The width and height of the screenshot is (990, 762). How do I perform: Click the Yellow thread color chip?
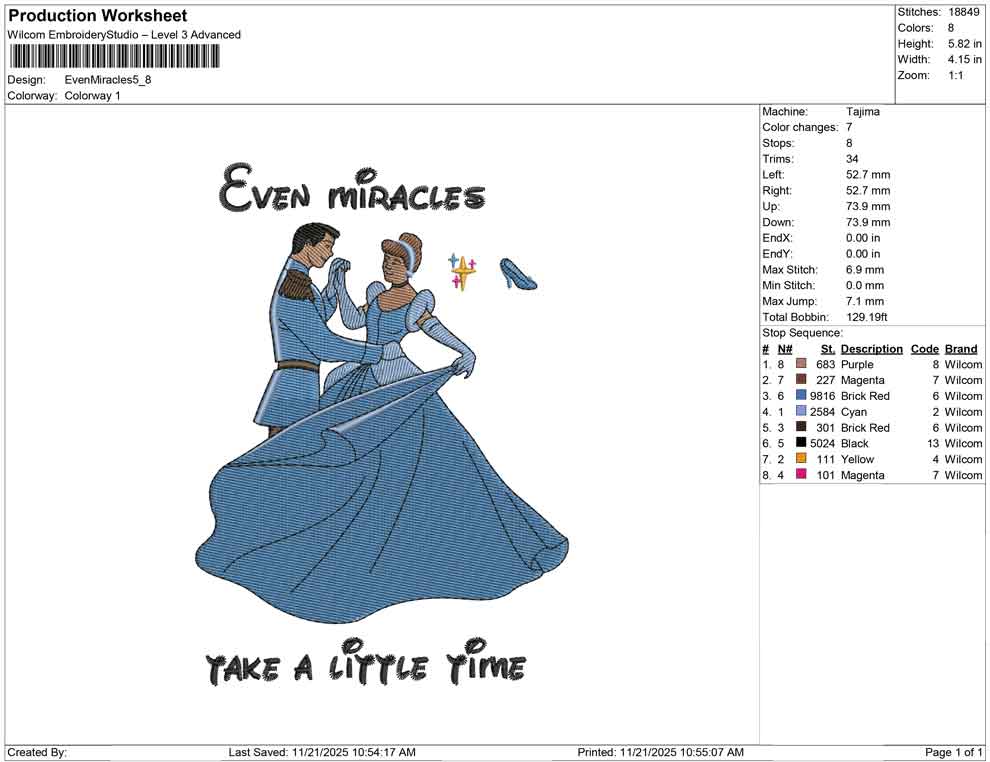coord(800,459)
